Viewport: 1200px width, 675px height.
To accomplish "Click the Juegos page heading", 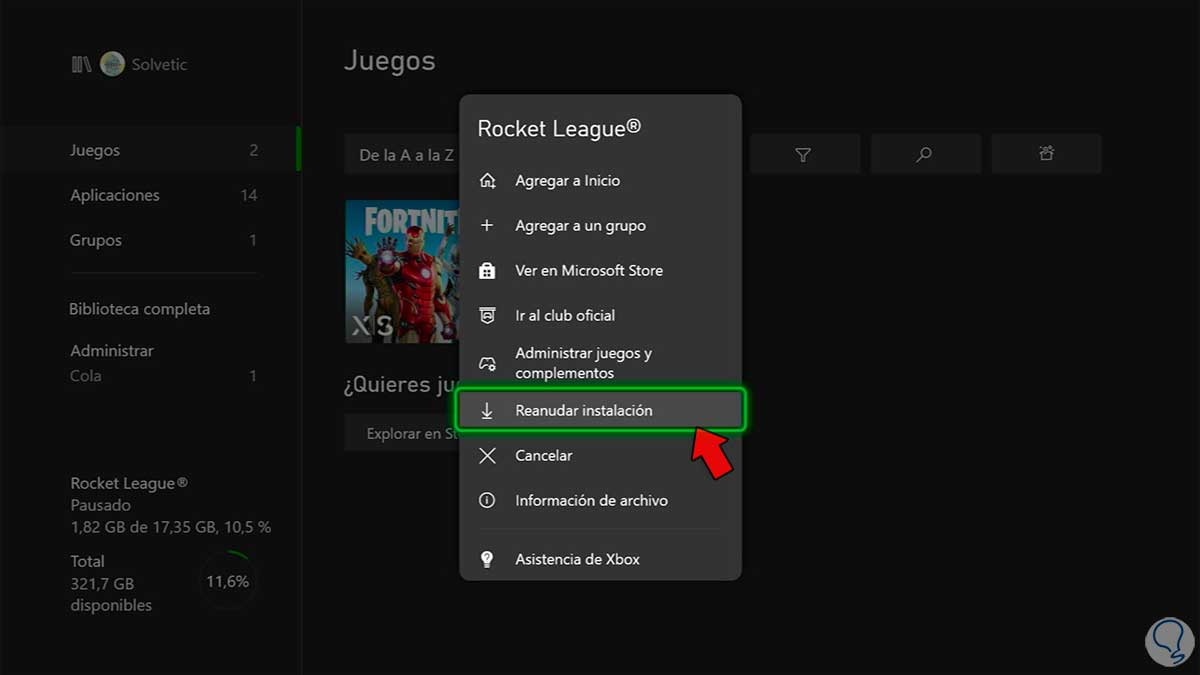I will tap(390, 62).
